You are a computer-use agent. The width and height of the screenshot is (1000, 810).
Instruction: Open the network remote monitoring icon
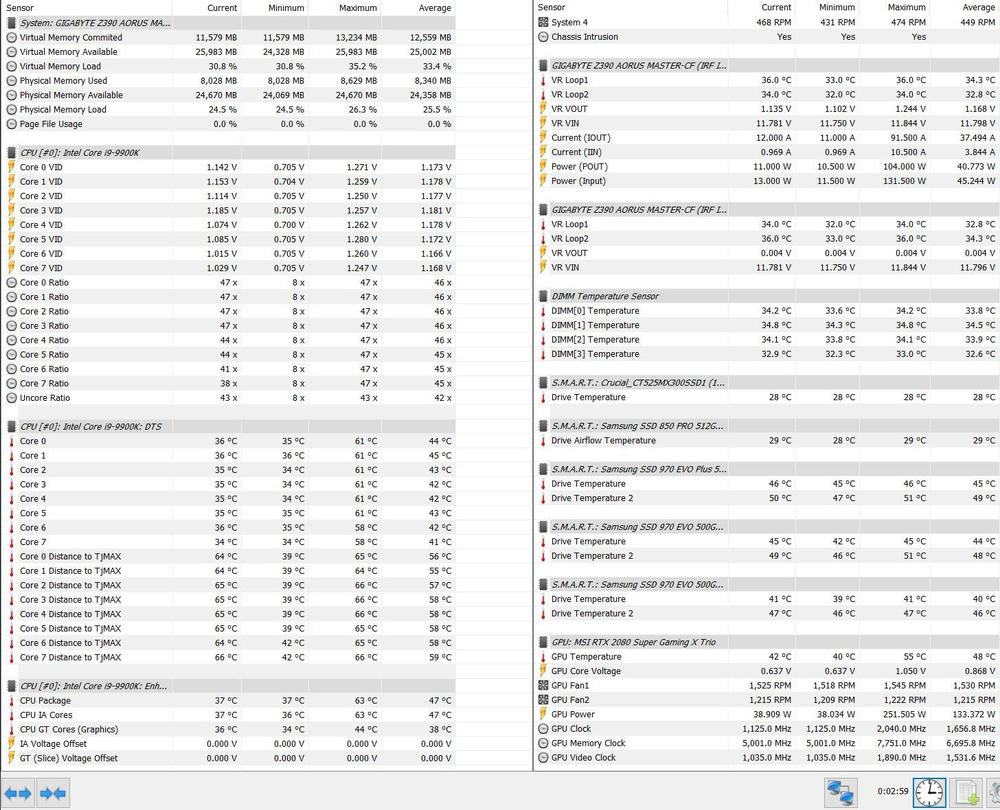point(839,792)
